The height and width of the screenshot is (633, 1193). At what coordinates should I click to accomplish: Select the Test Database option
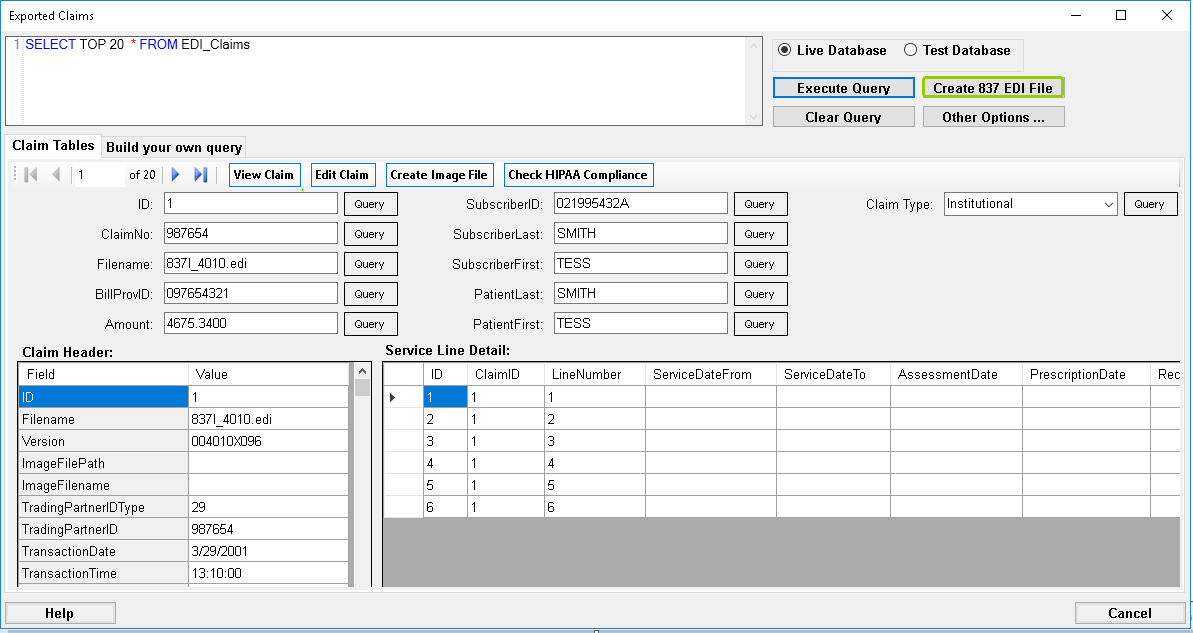(957, 50)
